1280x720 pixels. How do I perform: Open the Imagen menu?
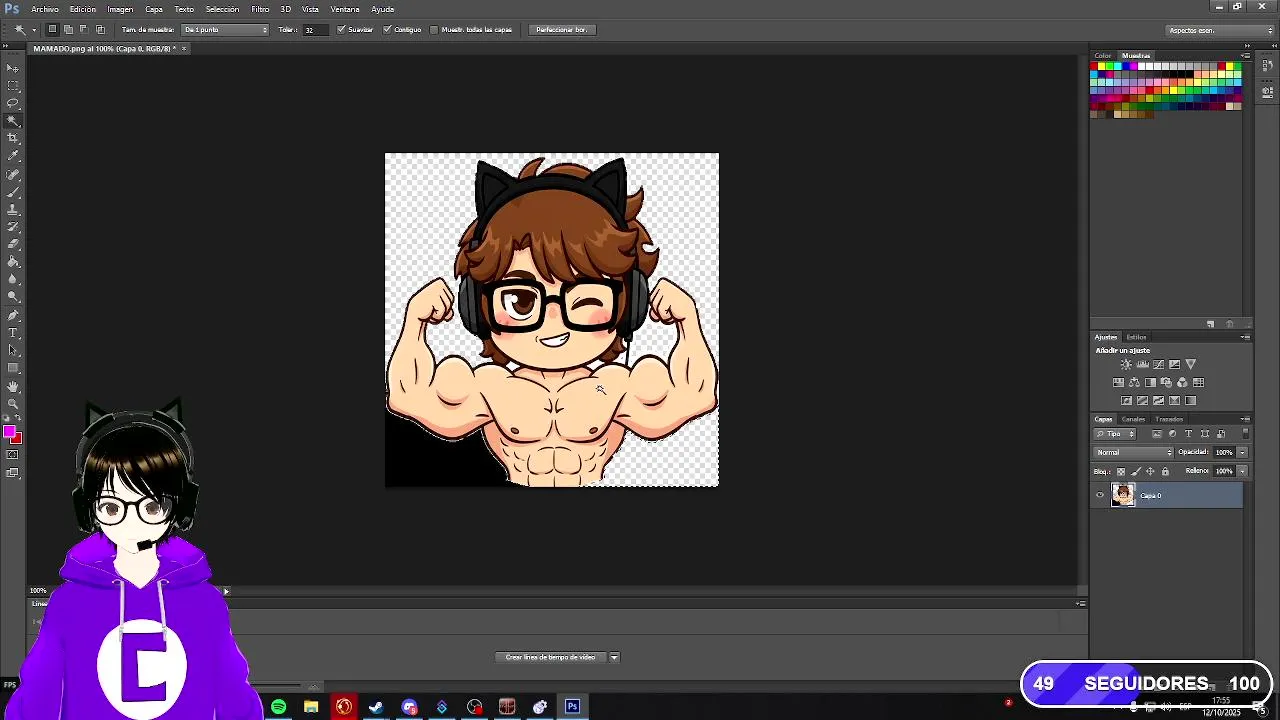[120, 9]
